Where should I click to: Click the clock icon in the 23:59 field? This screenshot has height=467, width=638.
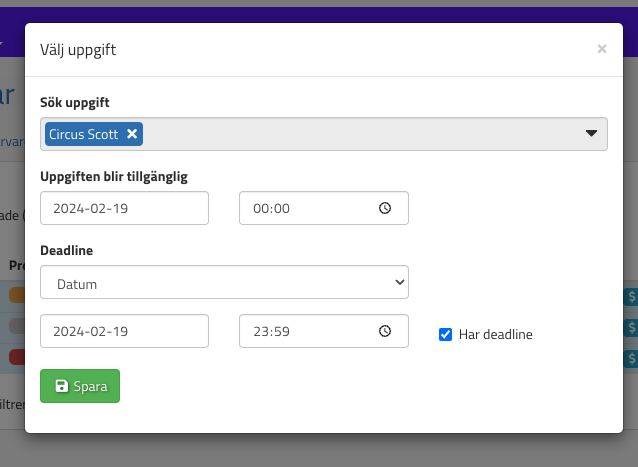click(385, 332)
